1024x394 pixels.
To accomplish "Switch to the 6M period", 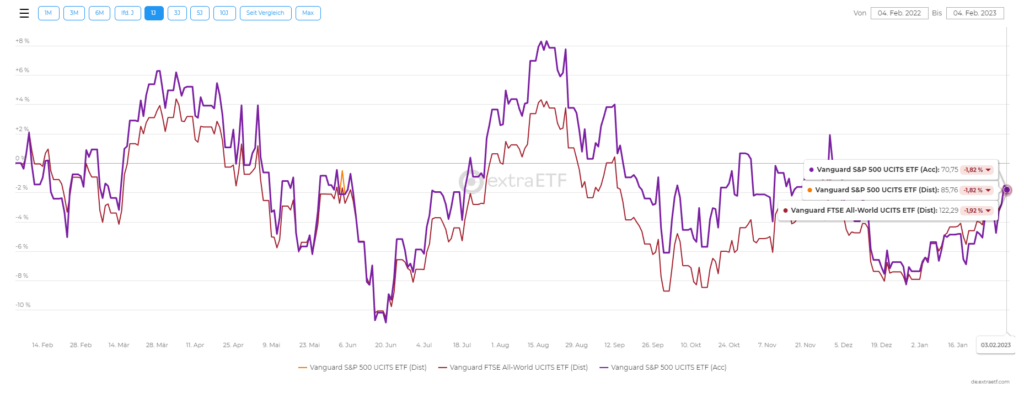I will 99,13.
